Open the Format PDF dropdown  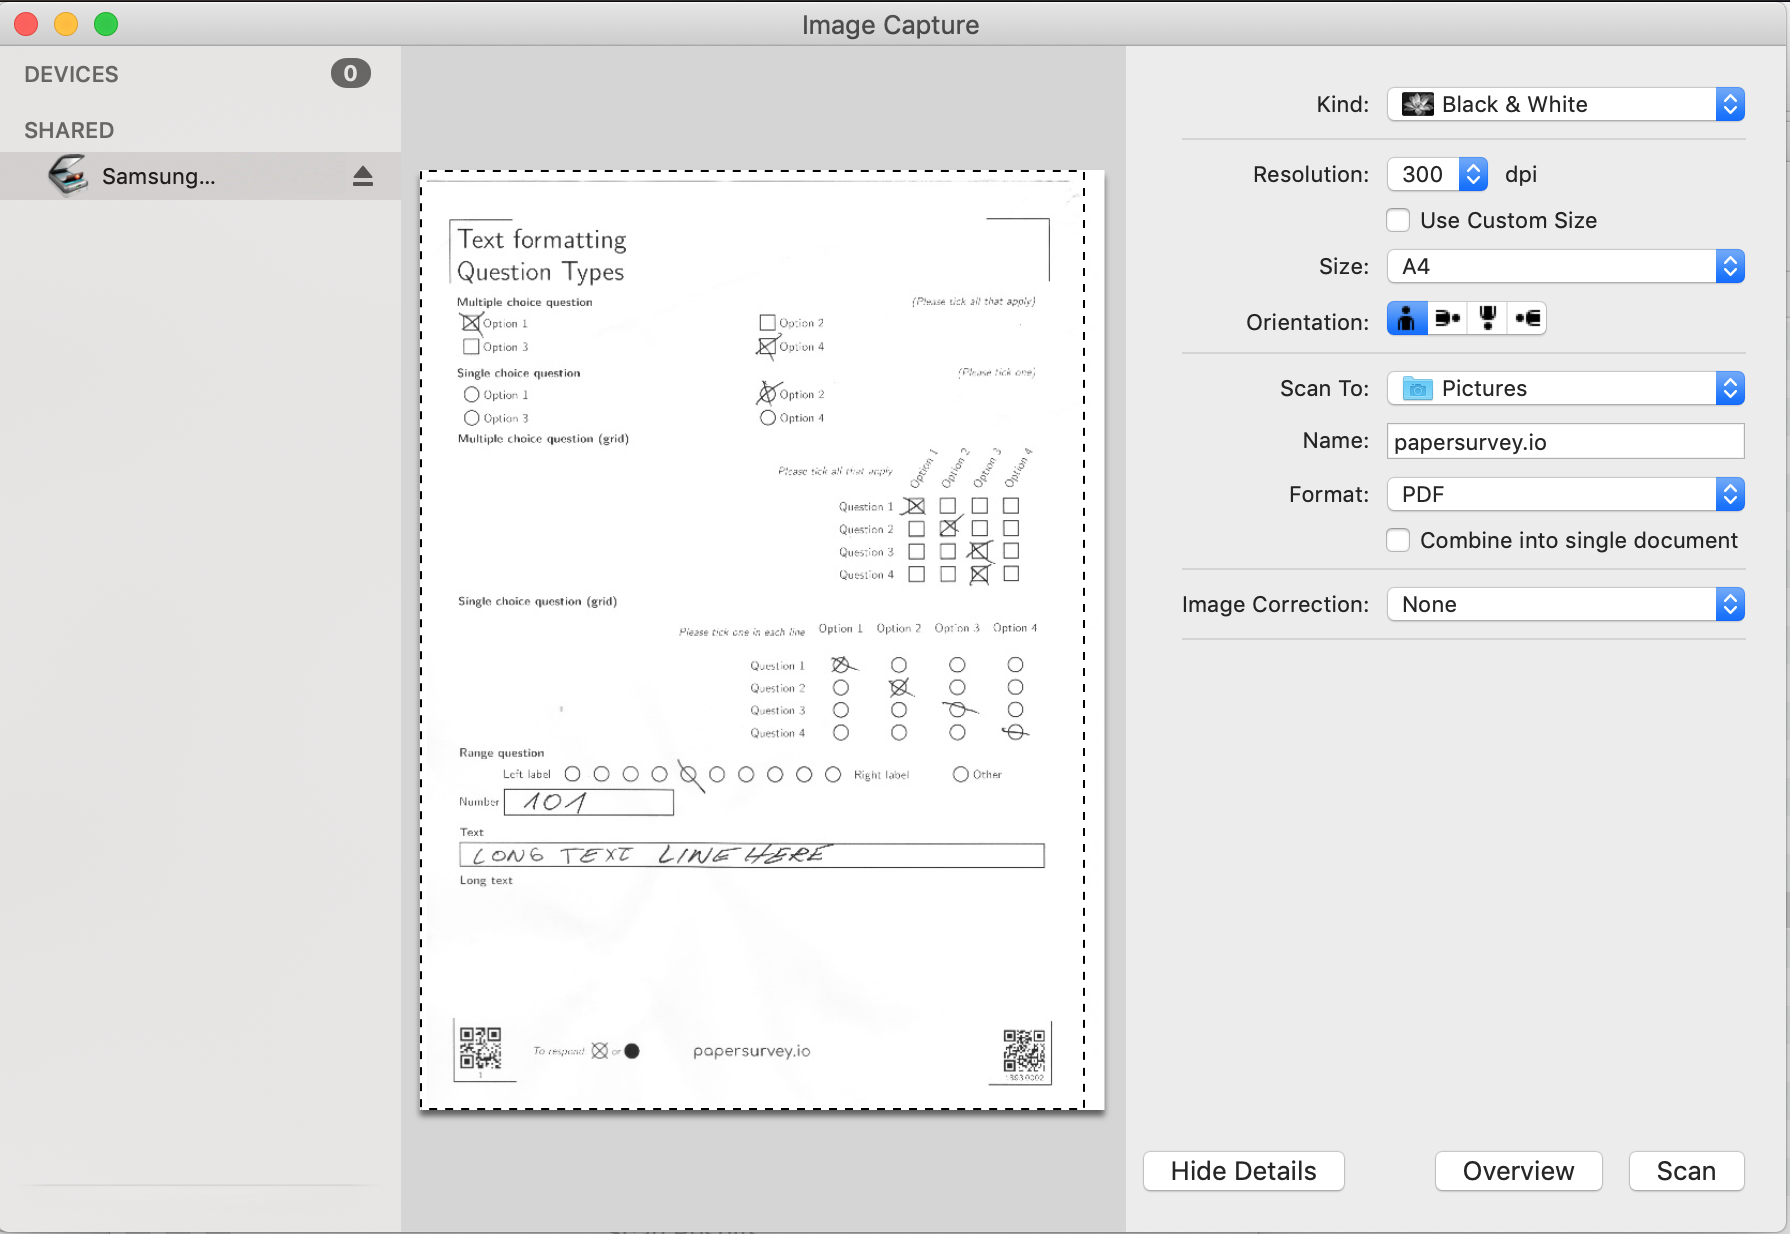(x=1566, y=495)
